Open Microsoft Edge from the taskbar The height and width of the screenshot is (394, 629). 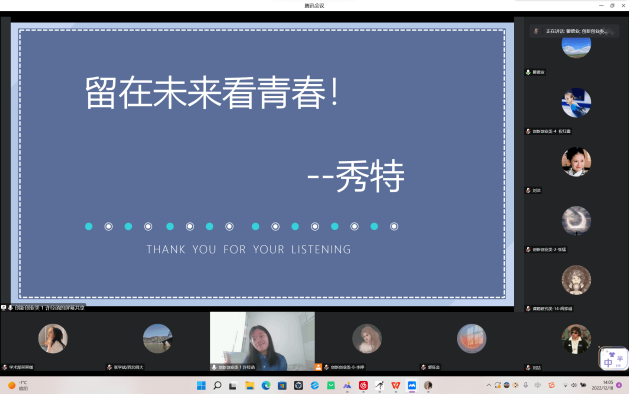coord(266,386)
